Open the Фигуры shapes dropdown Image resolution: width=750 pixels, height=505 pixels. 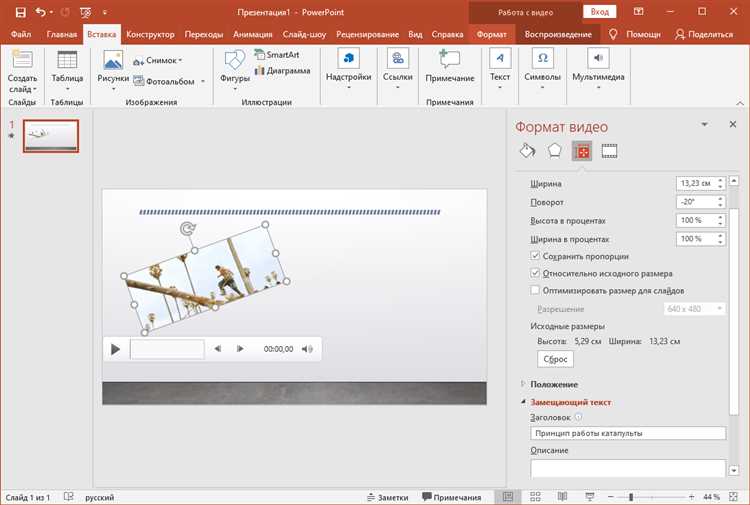(235, 79)
